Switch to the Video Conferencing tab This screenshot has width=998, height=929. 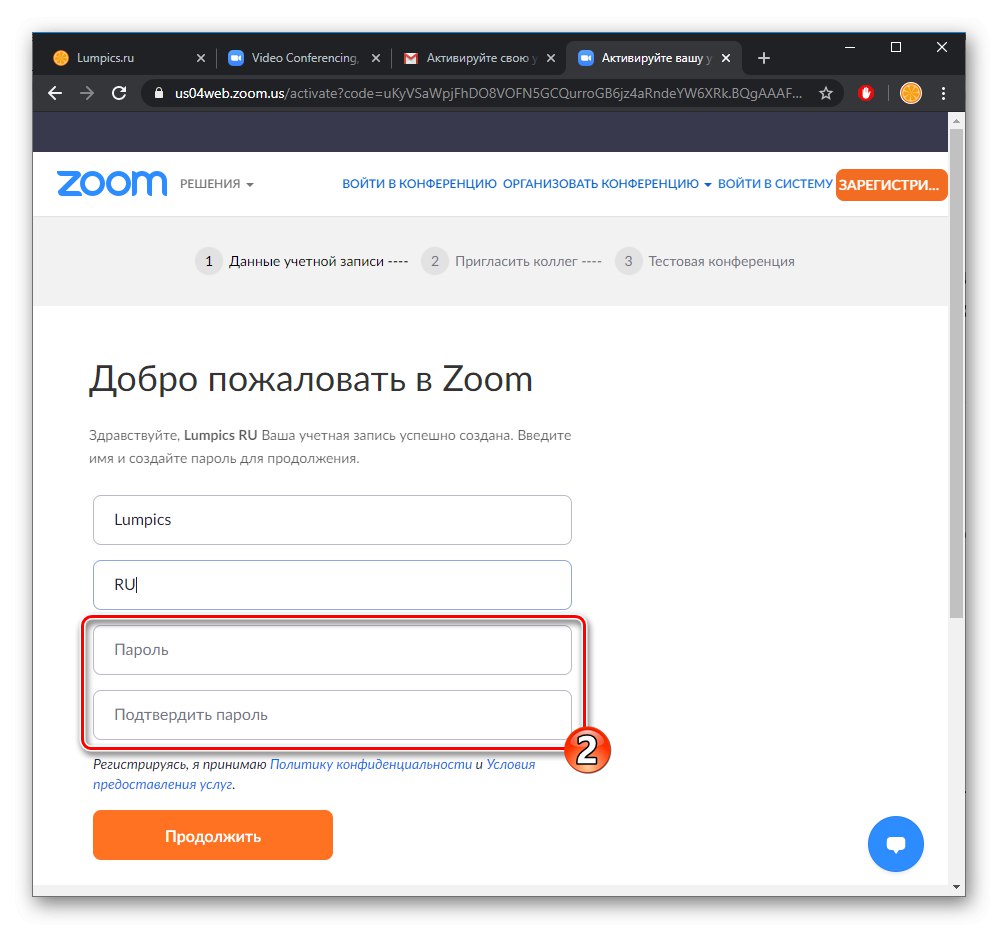298,58
